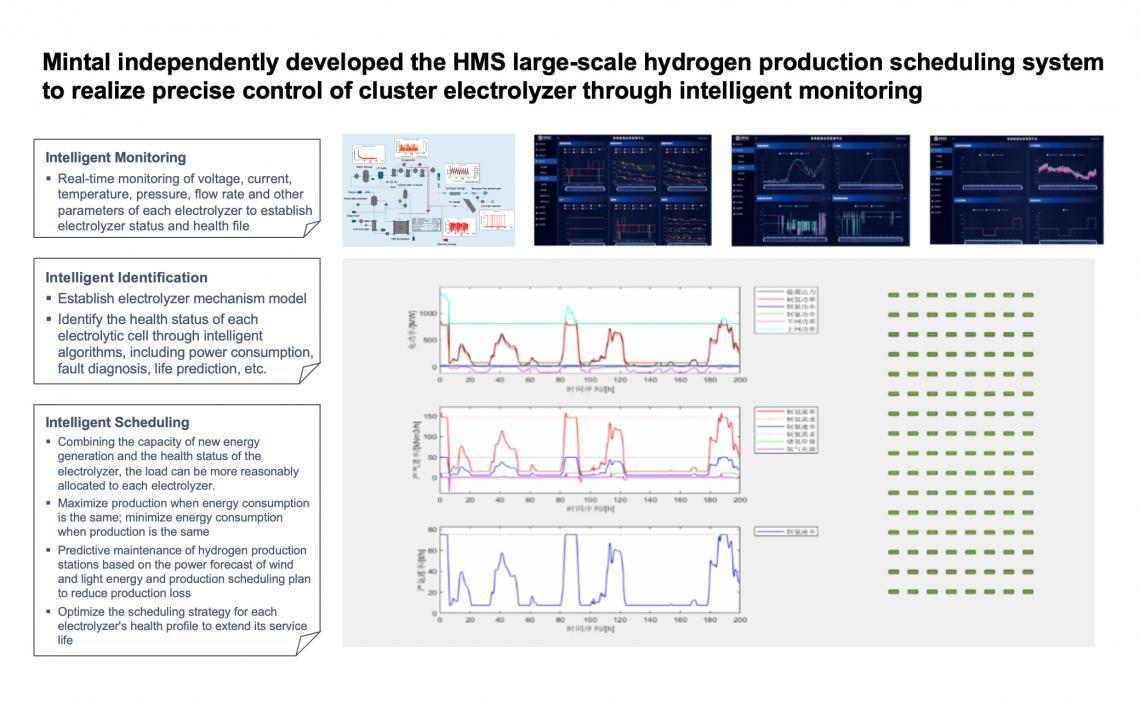The image size is (1140, 703).
Task: Open the dashboard thumbnail with pink waveform chart
Action: pos(1016,189)
